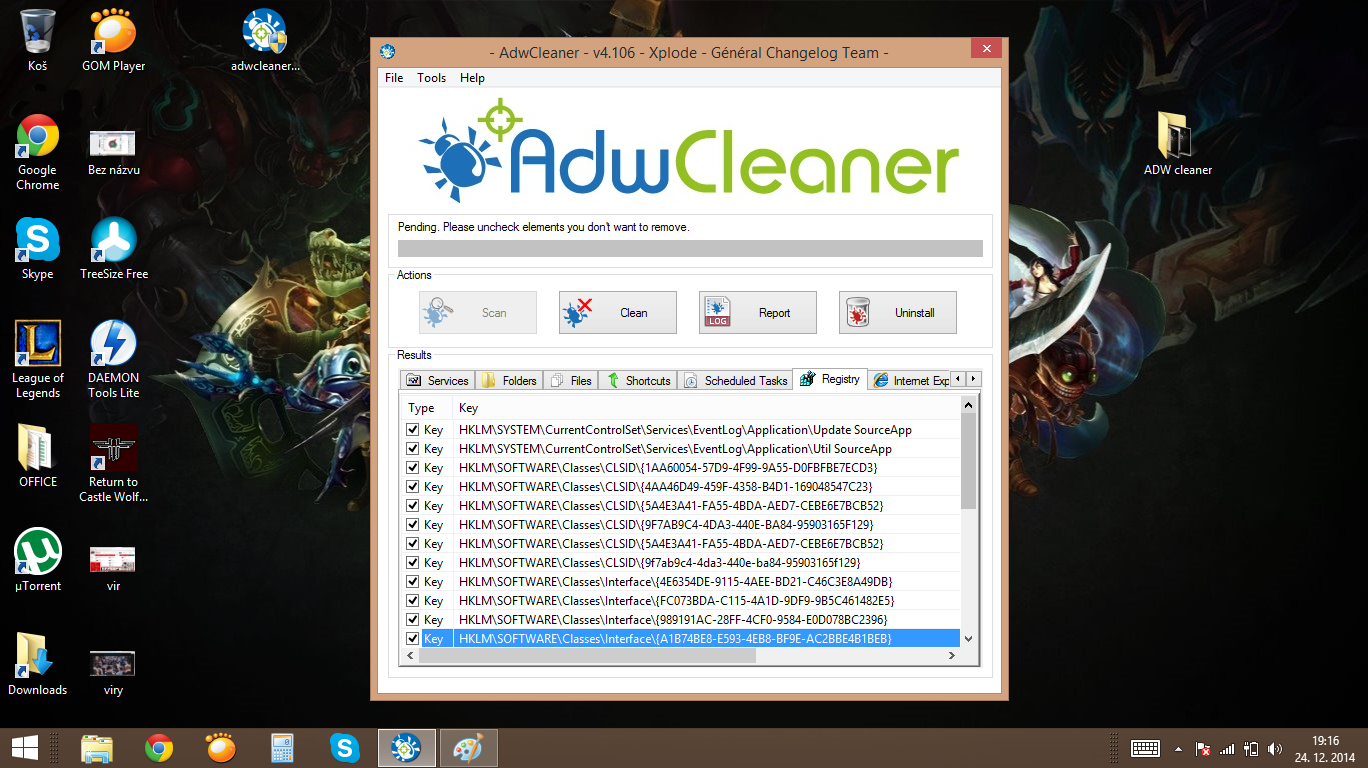Open the Tools menu
The width and height of the screenshot is (1368, 768).
pyautogui.click(x=432, y=78)
